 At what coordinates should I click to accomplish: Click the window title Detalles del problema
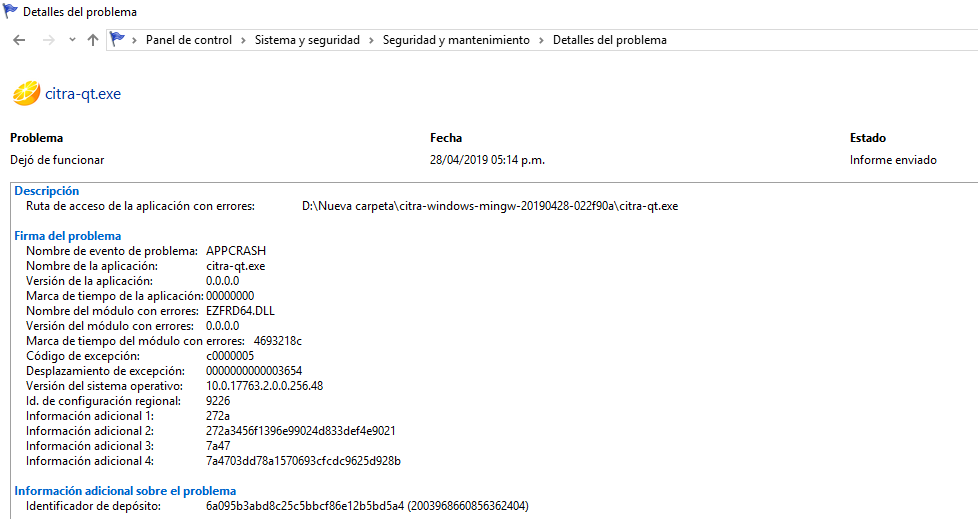(80, 12)
